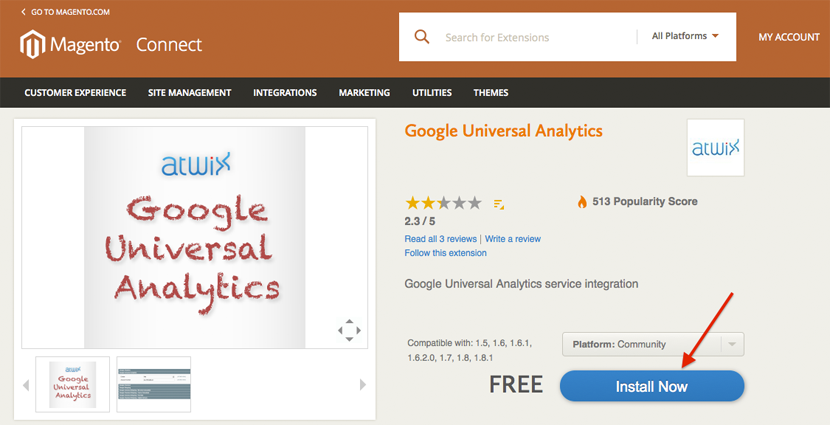
Task: Click Read all 3 reviews link
Action: pos(440,239)
